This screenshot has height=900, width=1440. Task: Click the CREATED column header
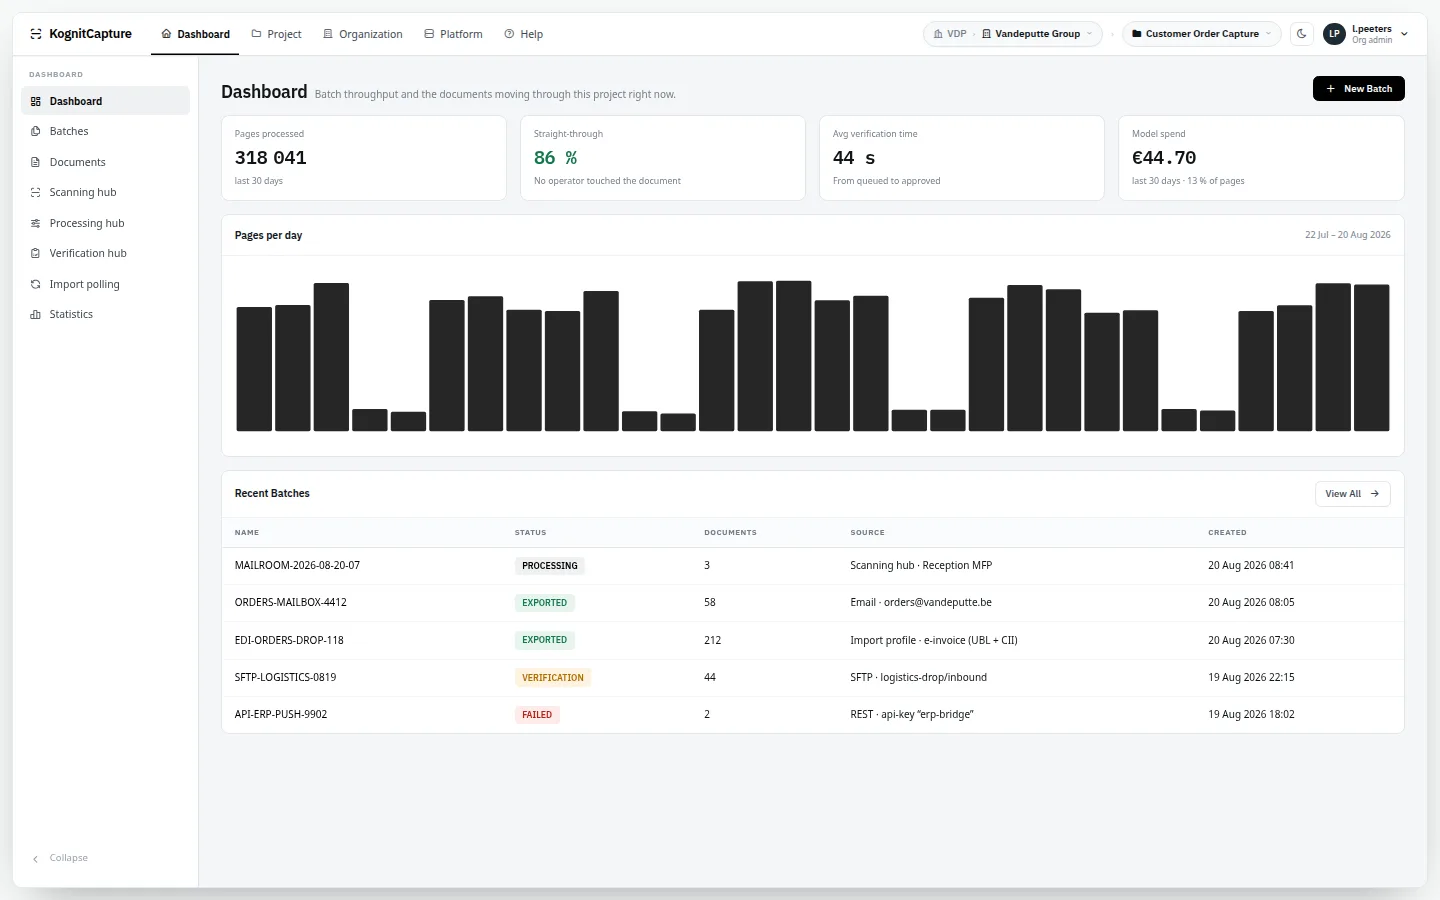1227,533
